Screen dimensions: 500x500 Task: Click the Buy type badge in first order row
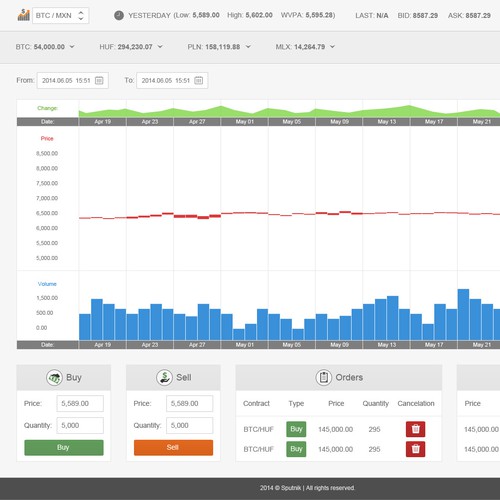296,429
